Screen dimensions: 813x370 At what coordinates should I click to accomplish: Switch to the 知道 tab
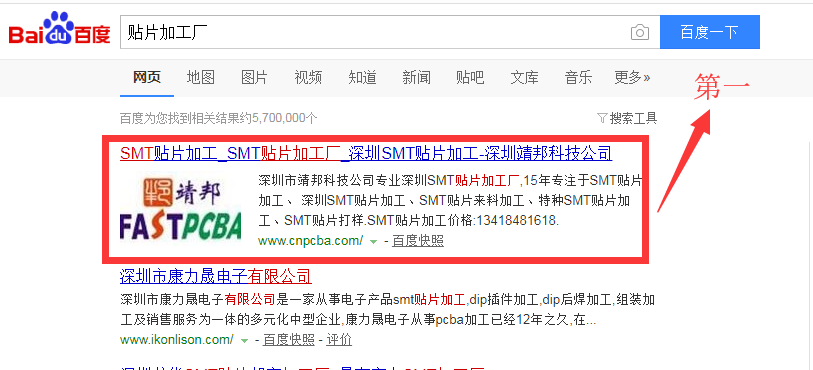click(x=362, y=78)
